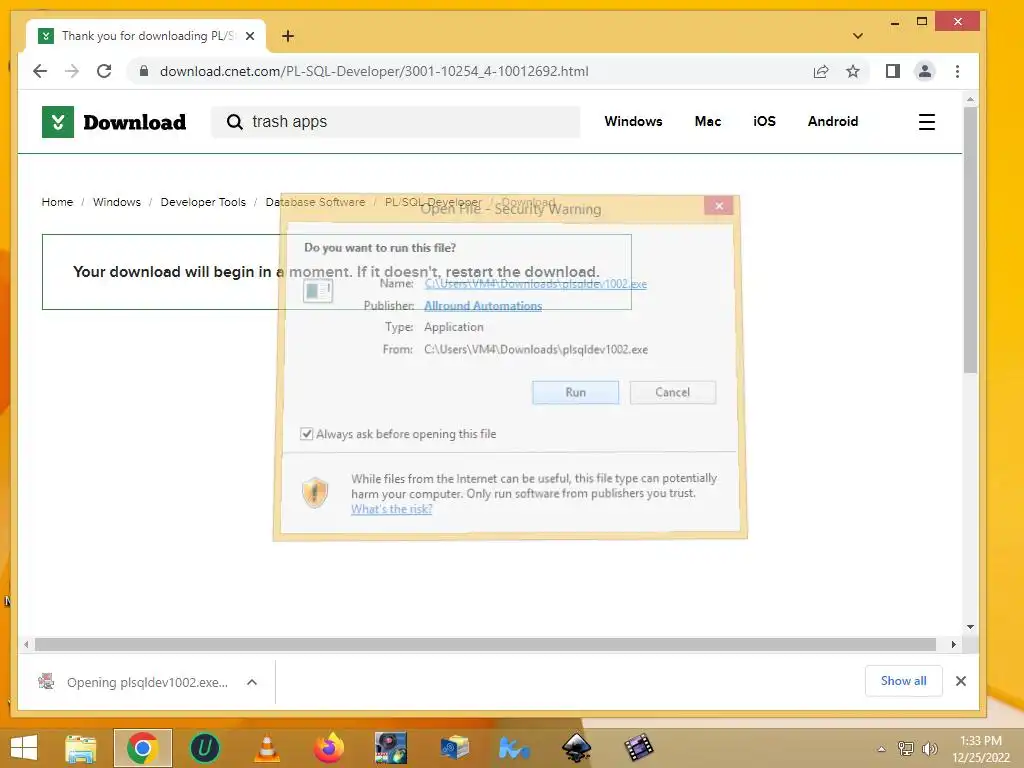The image size is (1024, 768).
Task: Open VLC media player from taskbar
Action: 267,748
